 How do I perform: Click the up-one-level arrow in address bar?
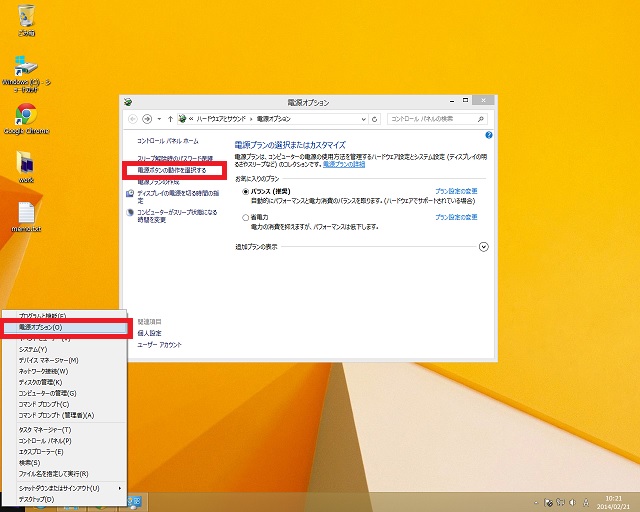(x=170, y=118)
